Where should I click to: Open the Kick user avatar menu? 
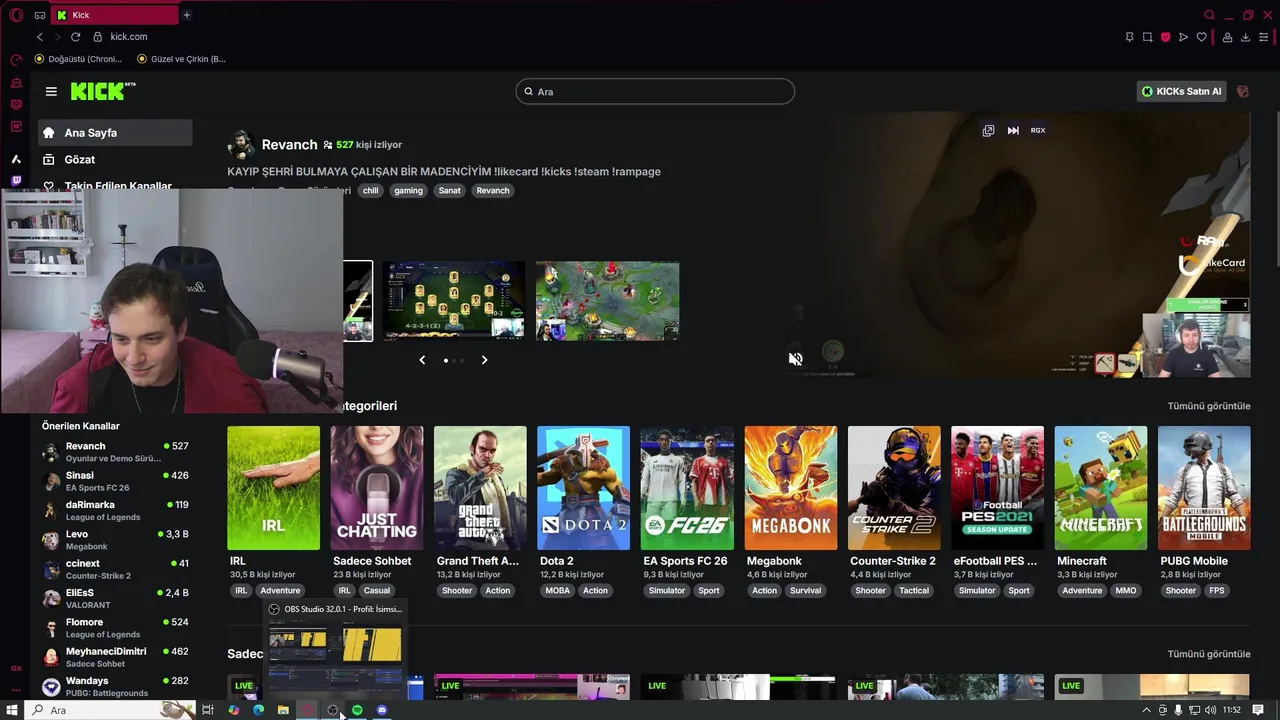(1243, 91)
